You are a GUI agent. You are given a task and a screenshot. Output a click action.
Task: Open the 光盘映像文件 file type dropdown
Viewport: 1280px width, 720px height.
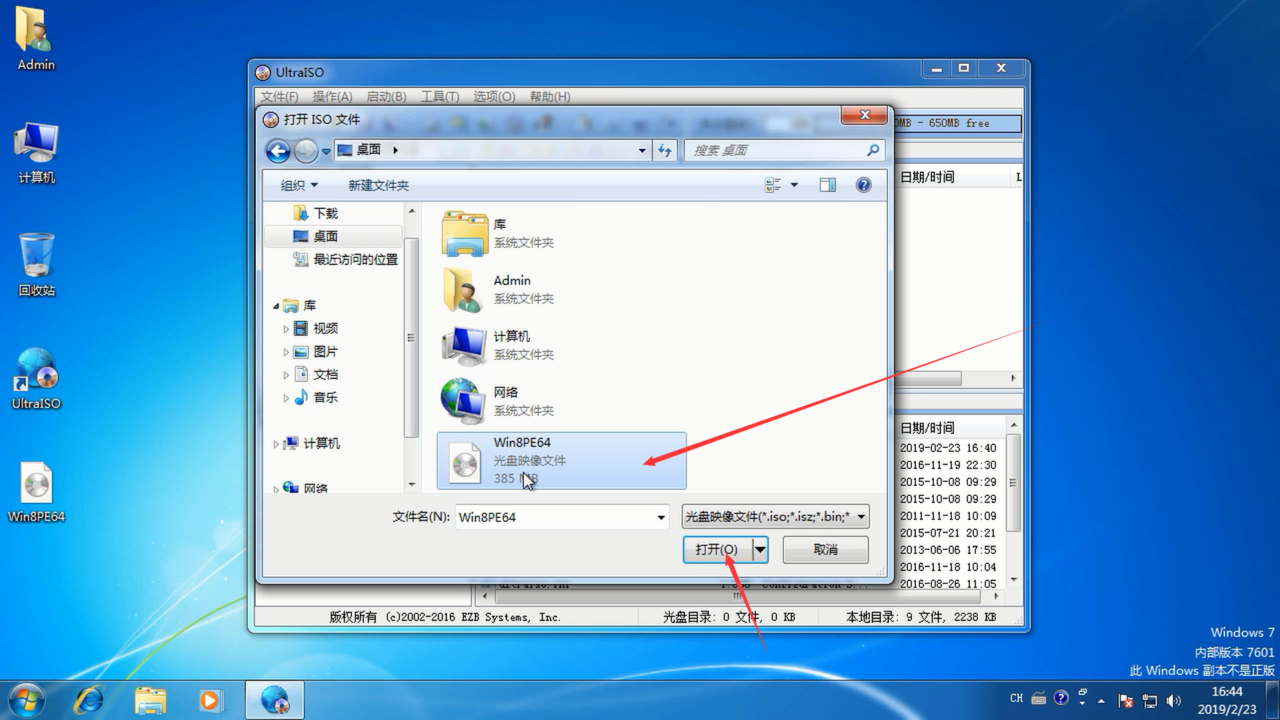point(775,517)
